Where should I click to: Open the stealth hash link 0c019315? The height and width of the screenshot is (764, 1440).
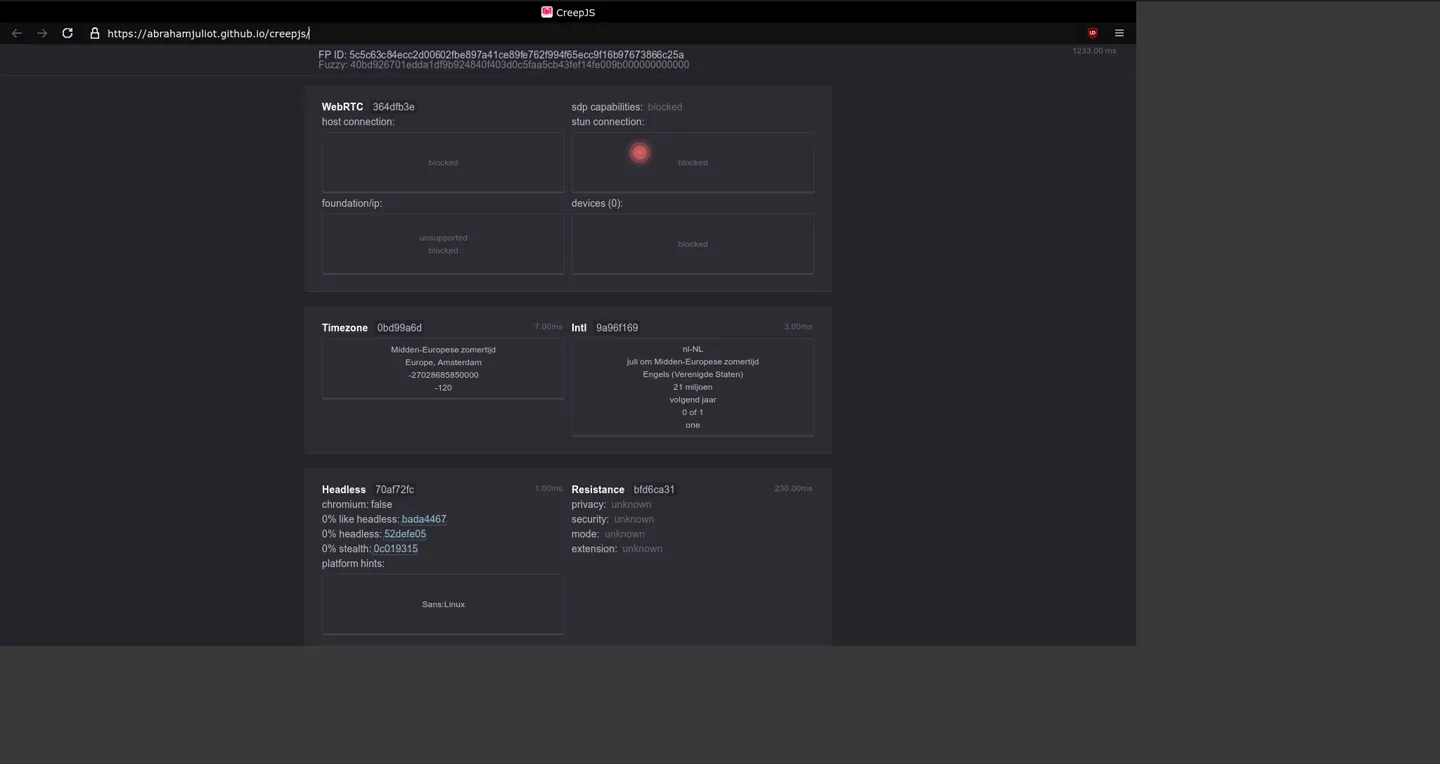pyautogui.click(x=396, y=549)
